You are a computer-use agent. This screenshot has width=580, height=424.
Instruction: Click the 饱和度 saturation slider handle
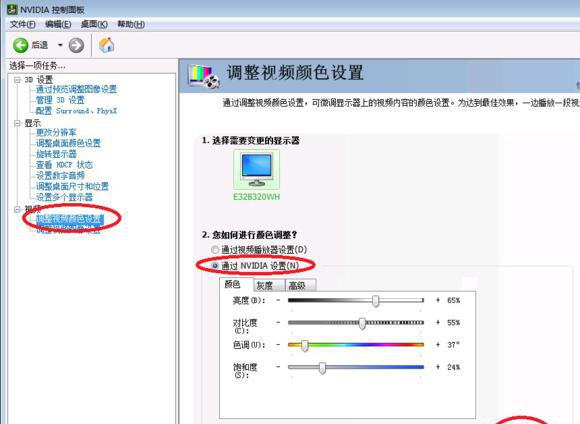point(323,367)
